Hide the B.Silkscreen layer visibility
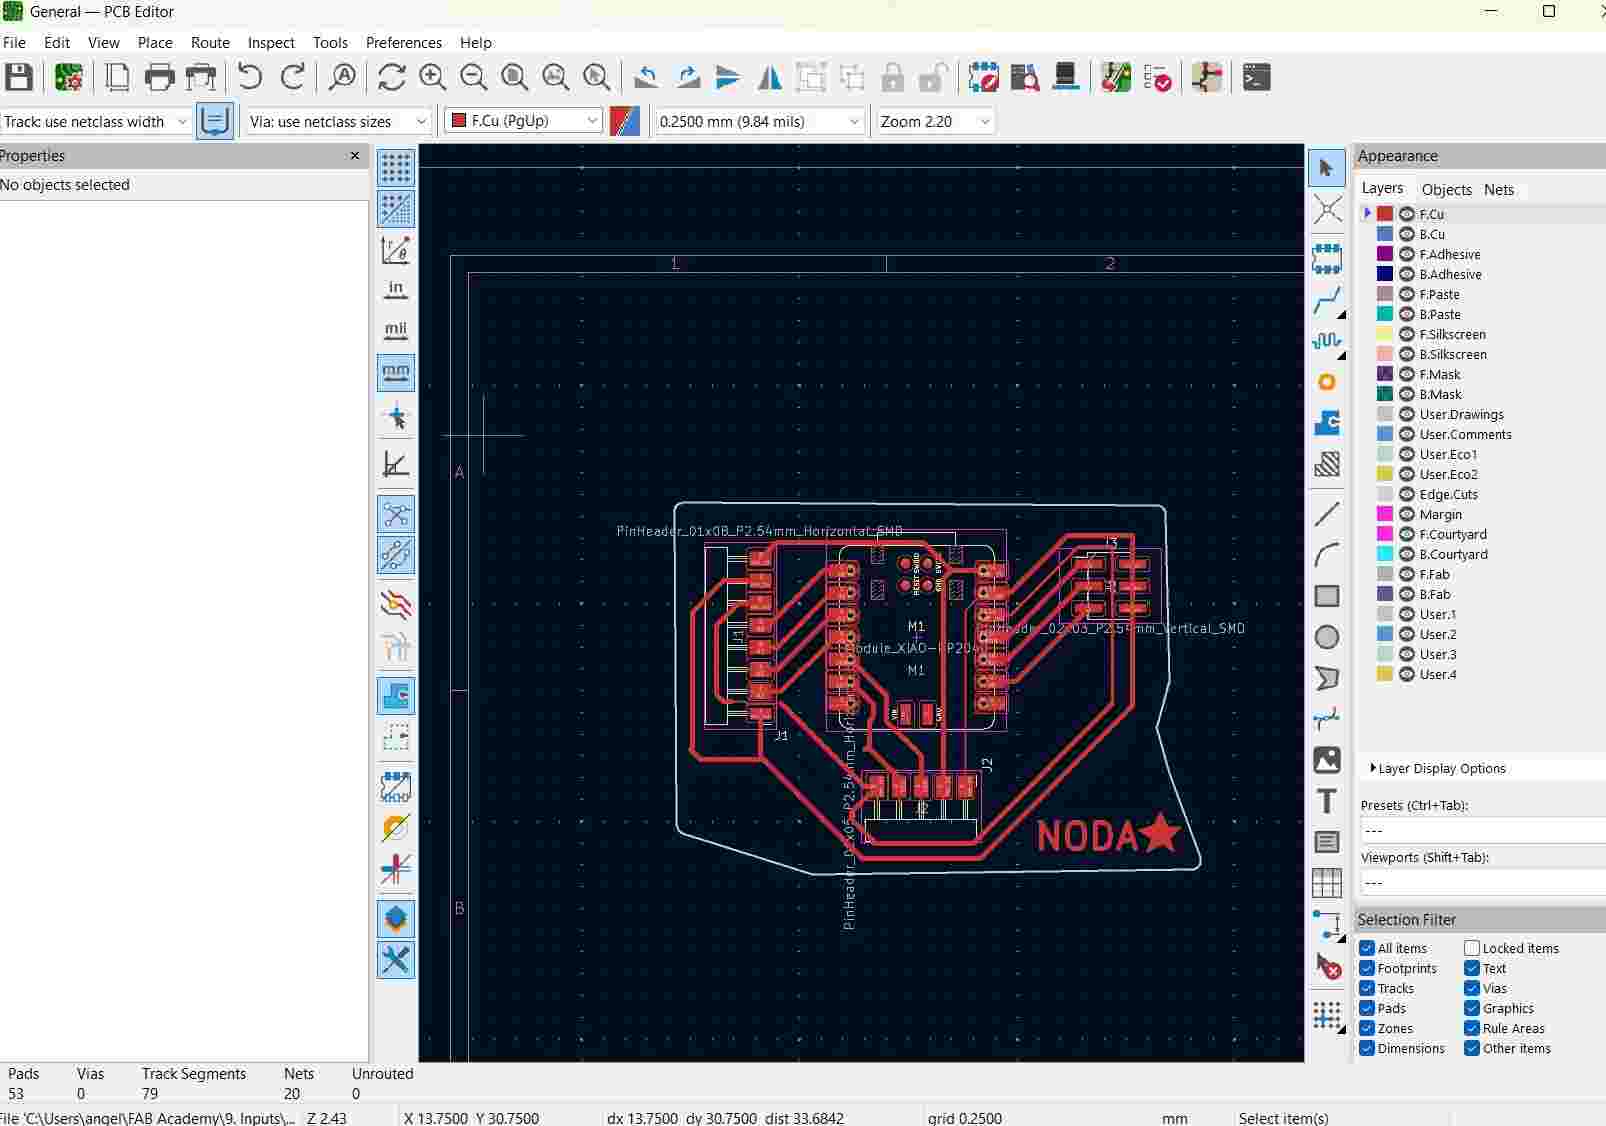The width and height of the screenshot is (1606, 1126). tap(1406, 354)
